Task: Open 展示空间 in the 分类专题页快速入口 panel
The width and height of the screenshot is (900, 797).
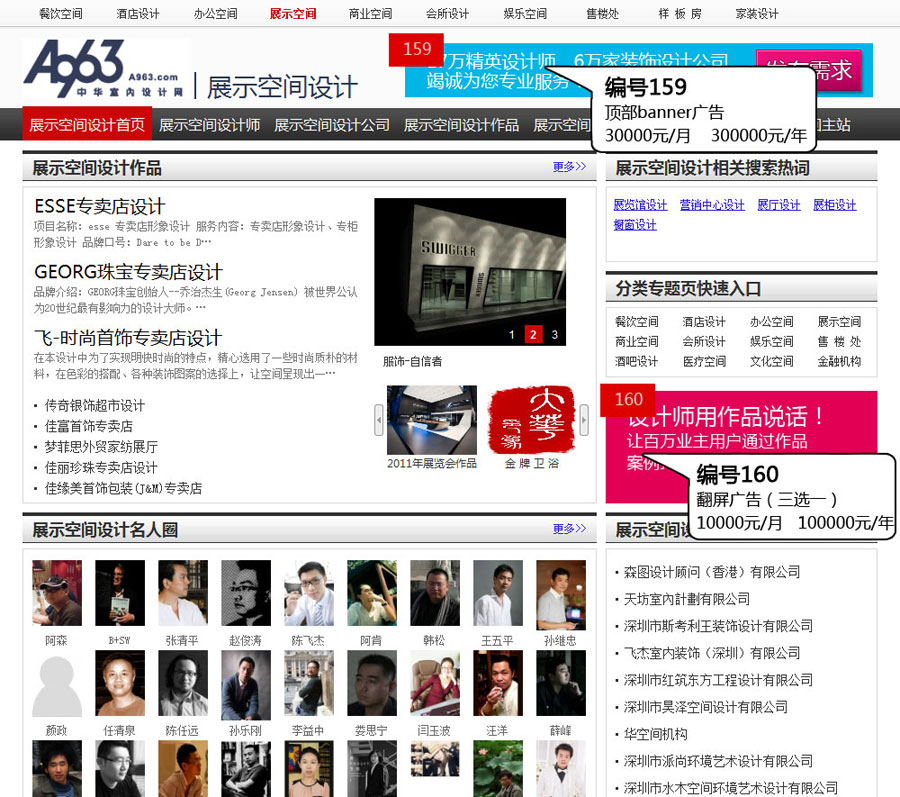Action: 839,321
